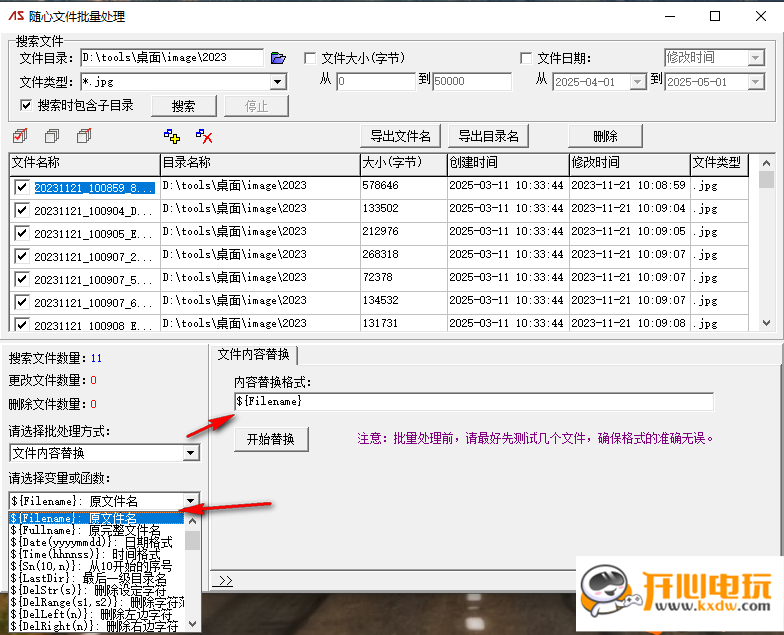Click 开始替换 button
This screenshot has width=784, height=635.
271,439
